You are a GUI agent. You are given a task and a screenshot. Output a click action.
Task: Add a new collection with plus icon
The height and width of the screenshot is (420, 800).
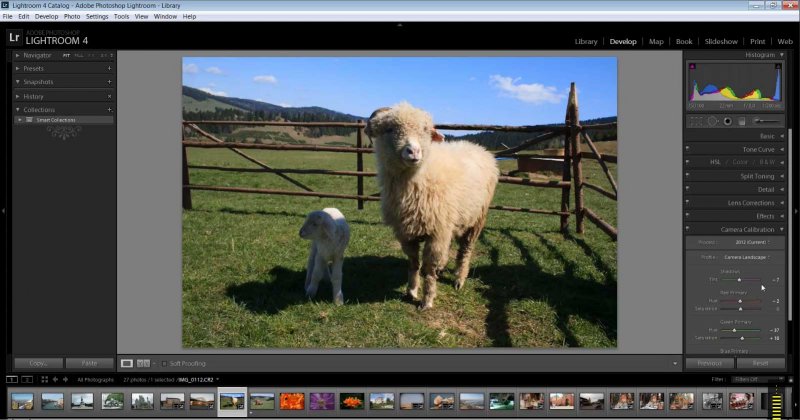pos(109,110)
